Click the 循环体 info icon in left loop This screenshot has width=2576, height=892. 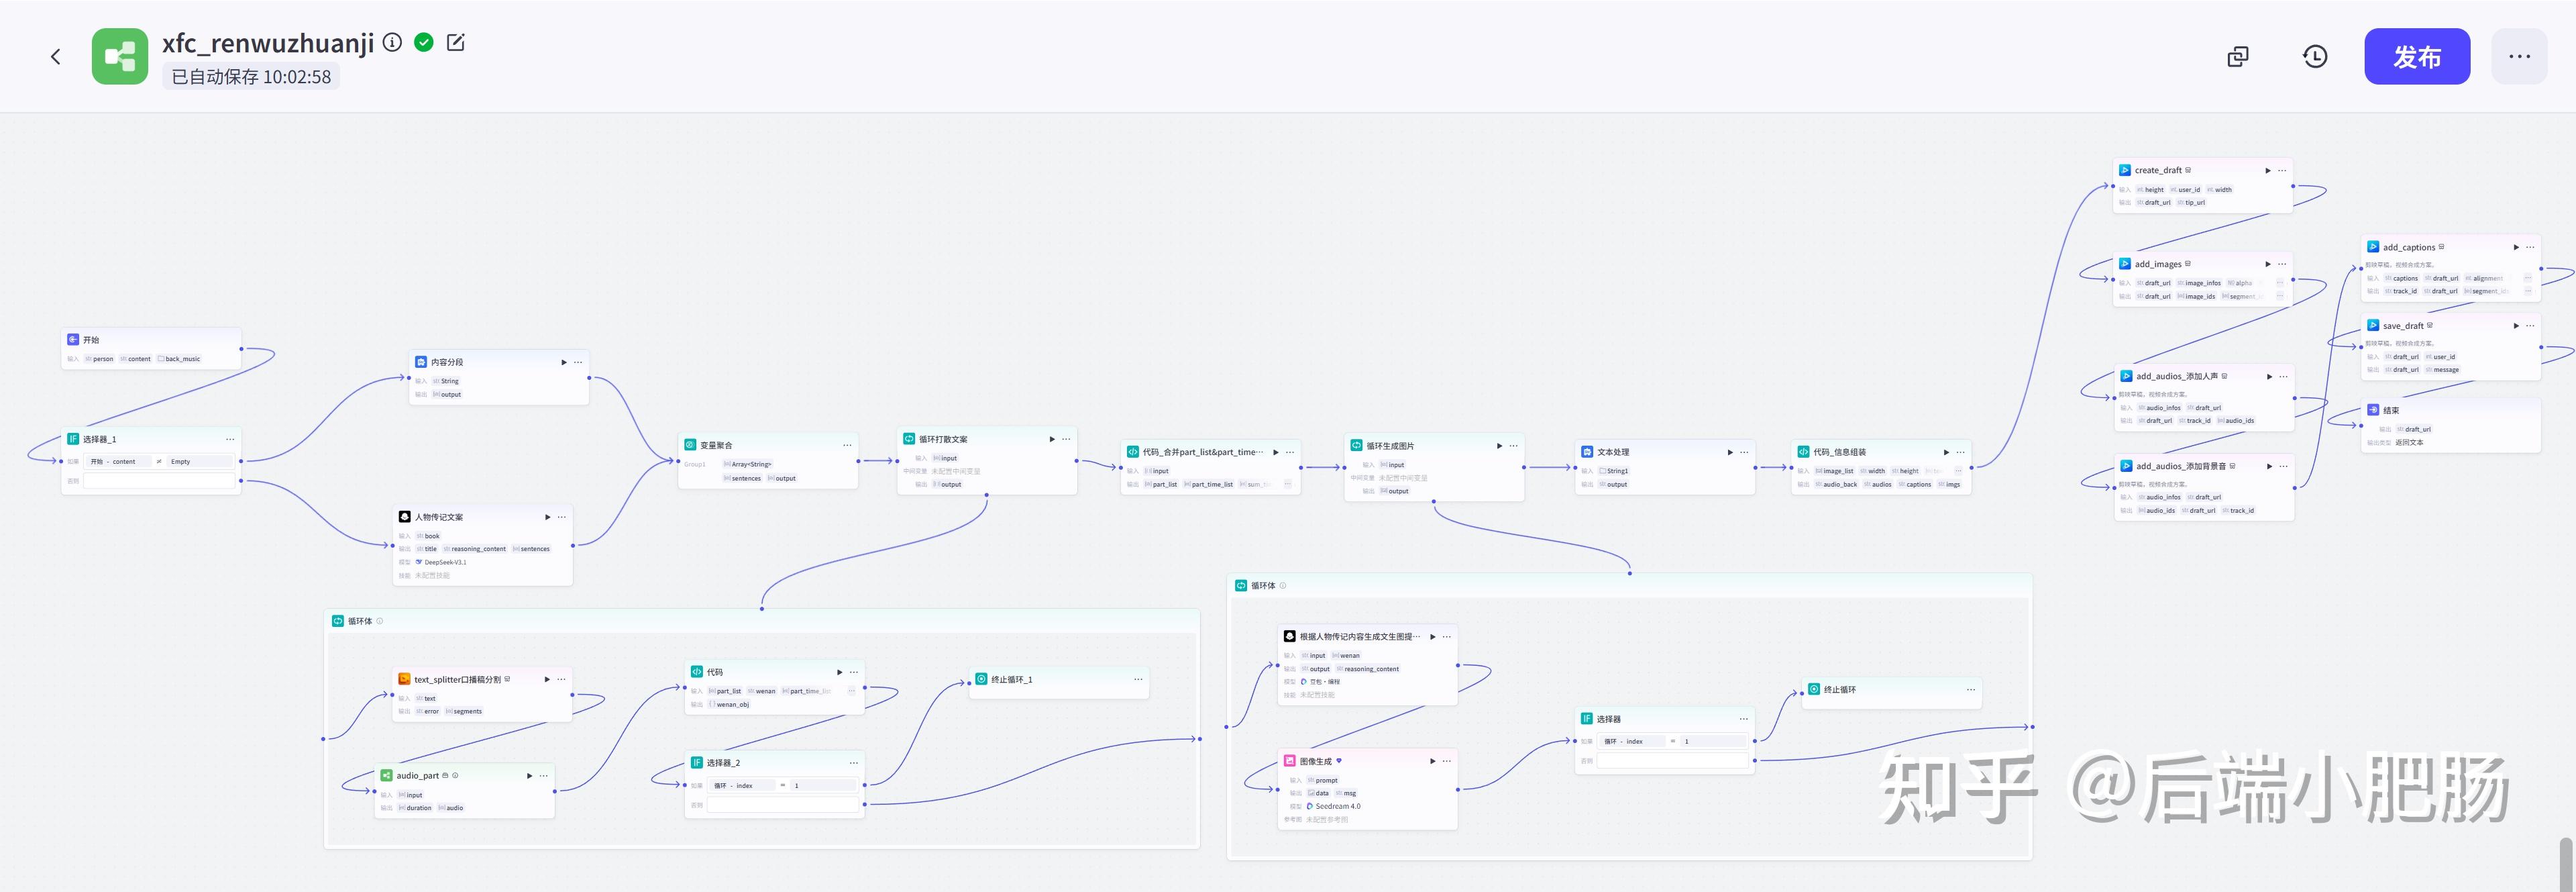click(x=380, y=621)
